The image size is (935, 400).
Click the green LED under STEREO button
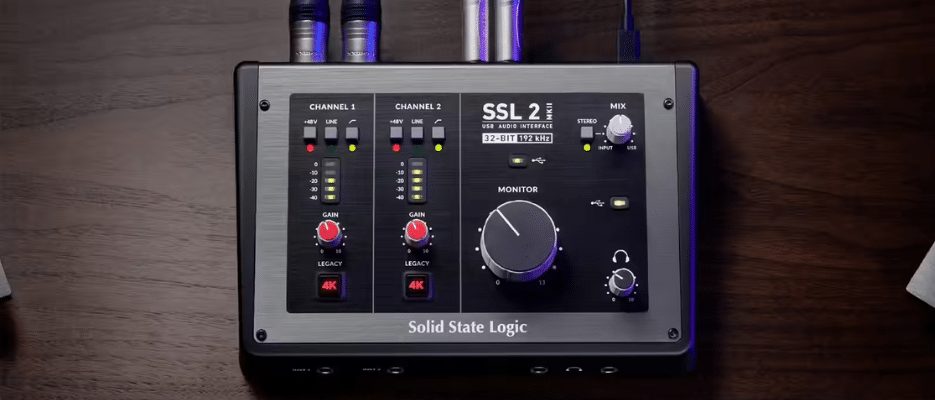pyautogui.click(x=587, y=147)
